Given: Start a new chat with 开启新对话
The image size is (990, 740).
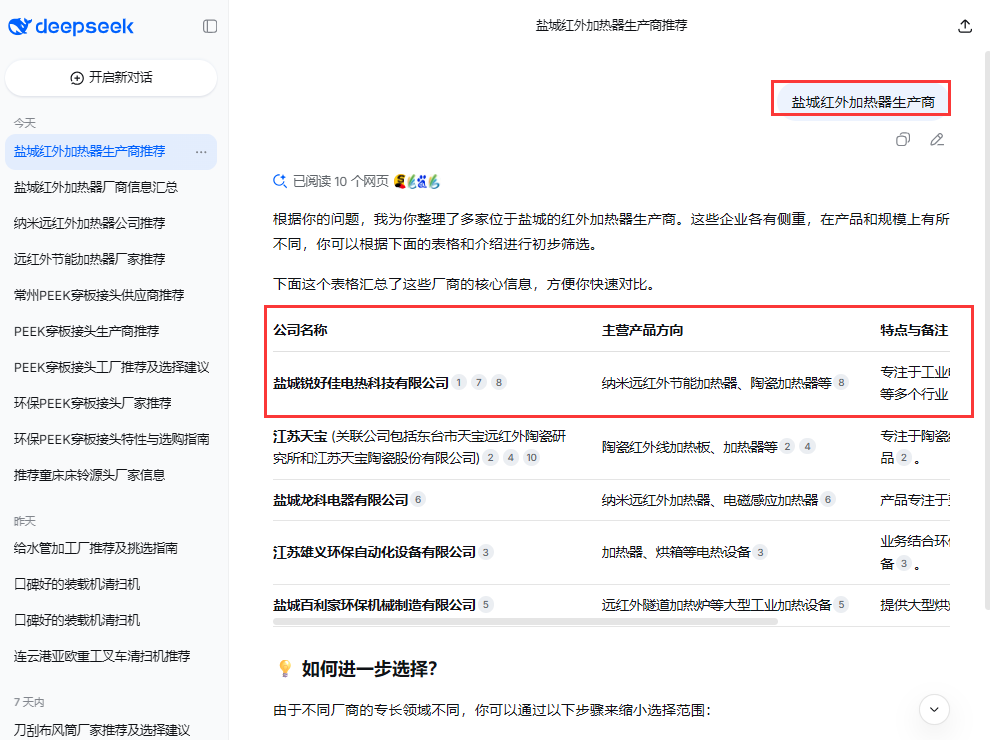Looking at the screenshot, I should [x=111, y=78].
